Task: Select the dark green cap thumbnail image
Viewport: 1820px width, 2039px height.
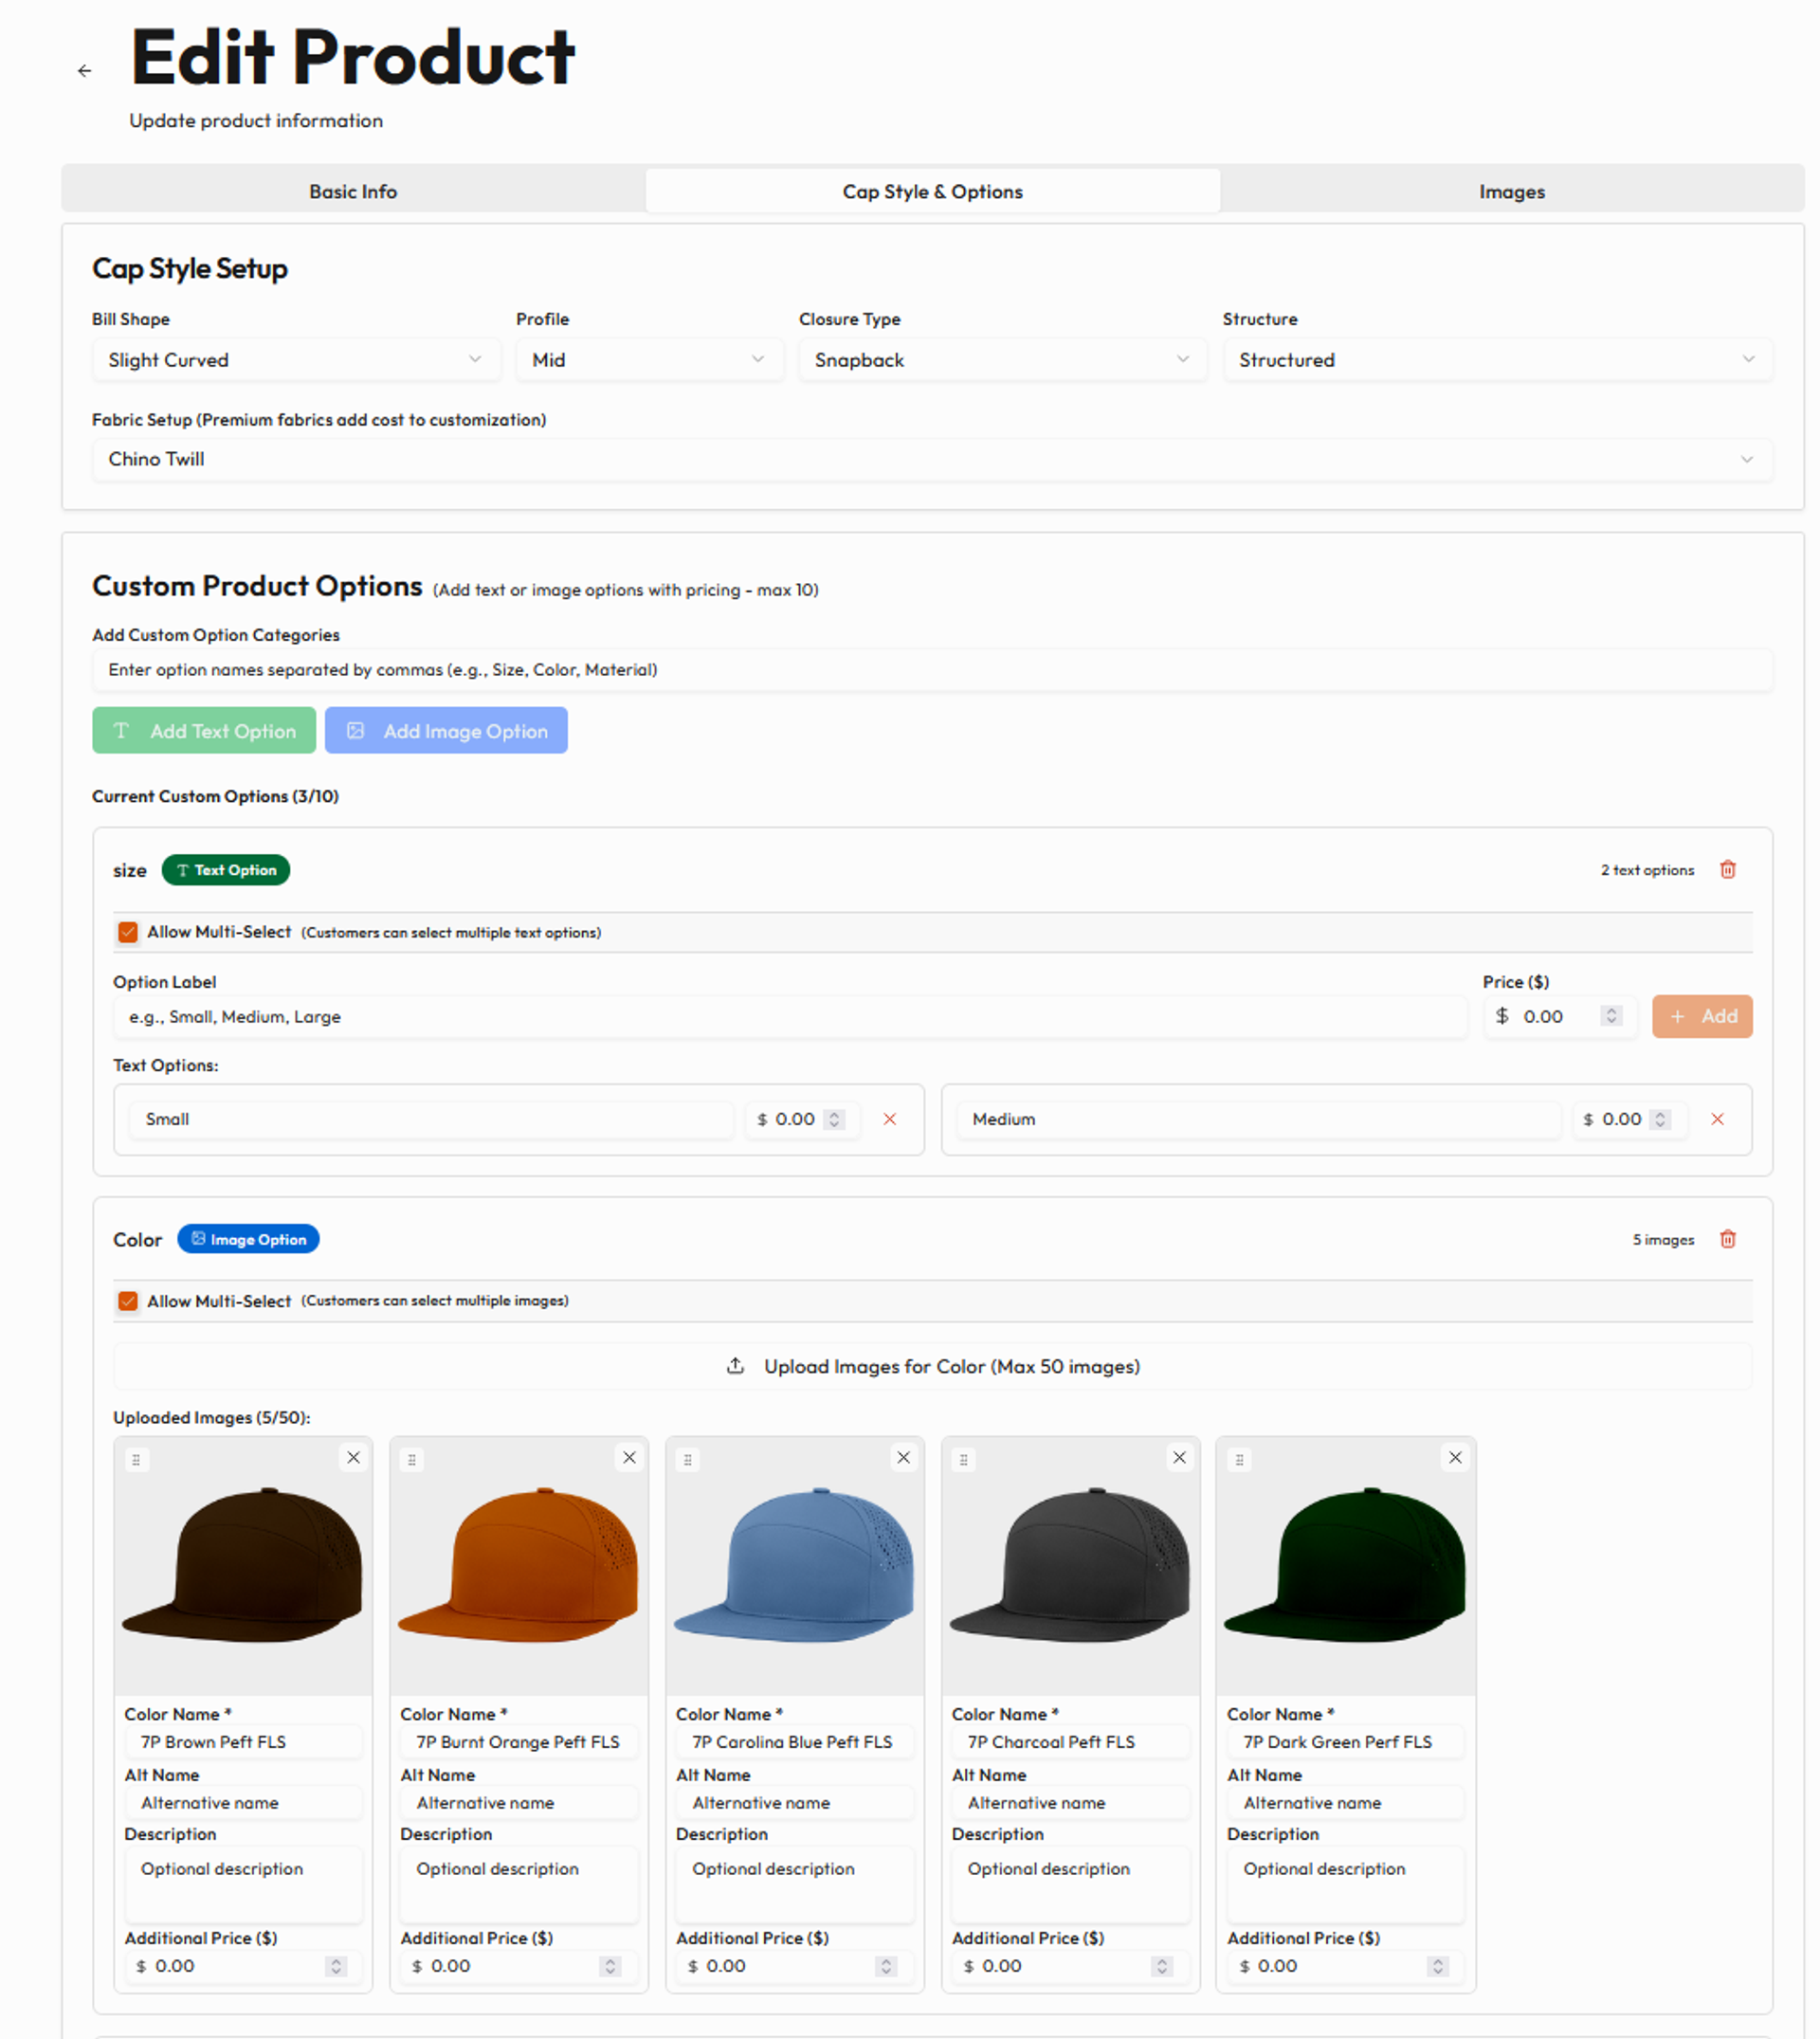Action: click(x=1346, y=1565)
